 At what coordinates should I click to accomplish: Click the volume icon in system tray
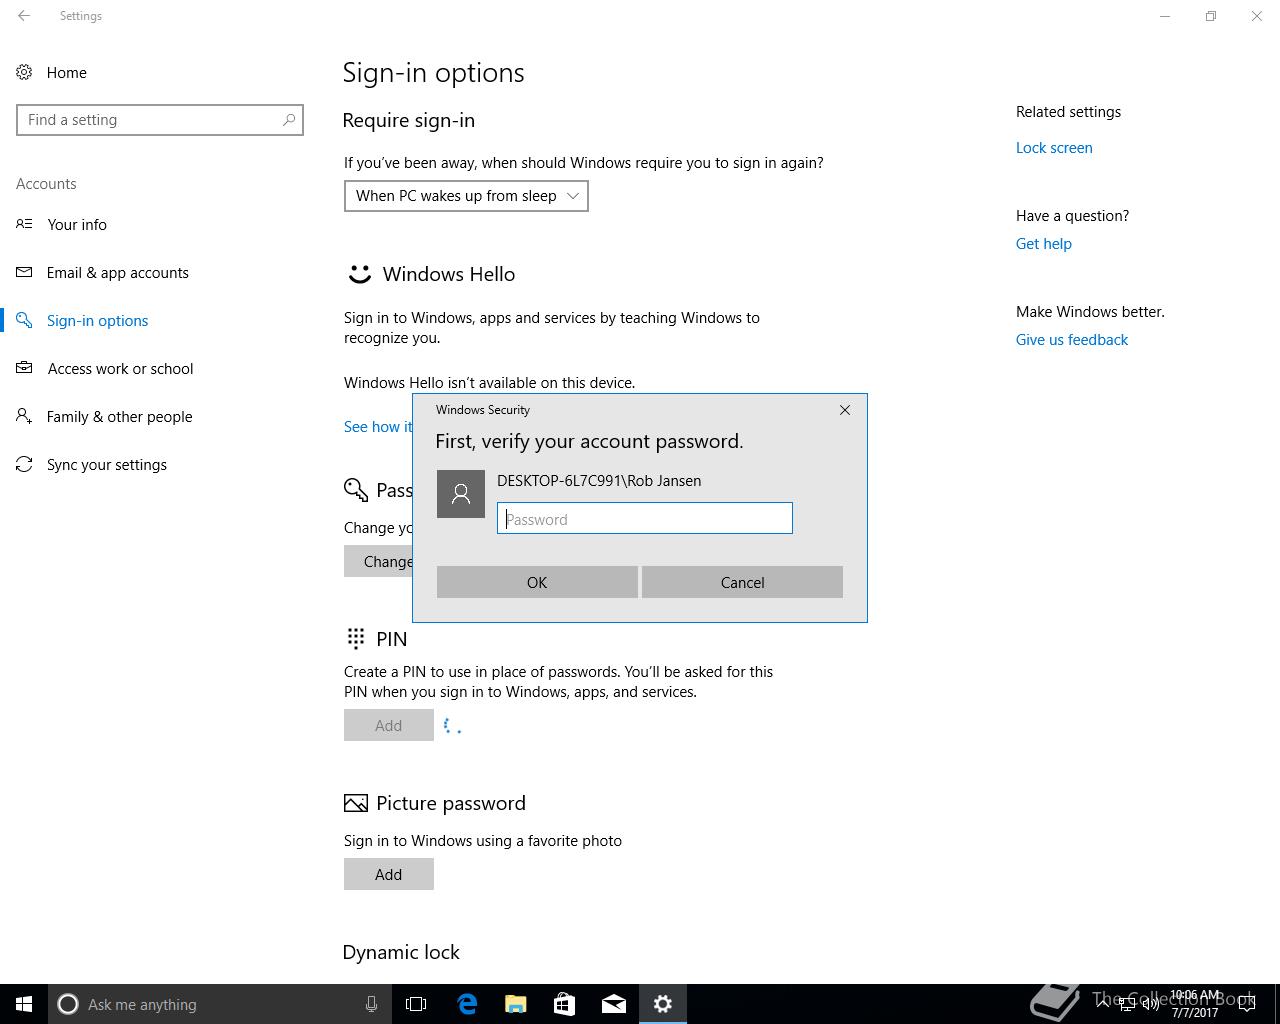[x=1150, y=1004]
